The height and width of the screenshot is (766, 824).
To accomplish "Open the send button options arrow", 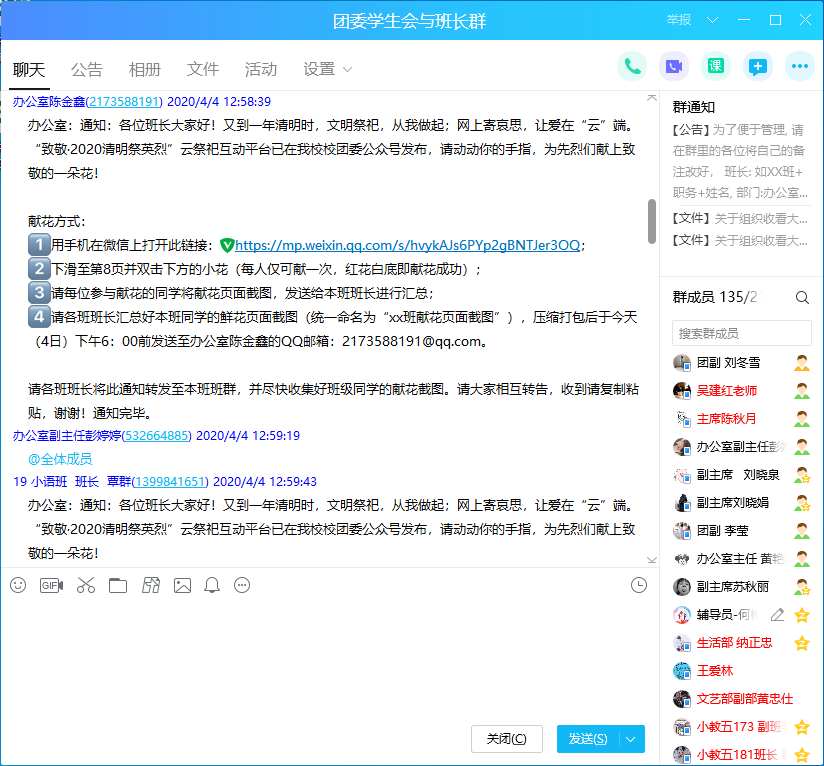I will [631, 739].
